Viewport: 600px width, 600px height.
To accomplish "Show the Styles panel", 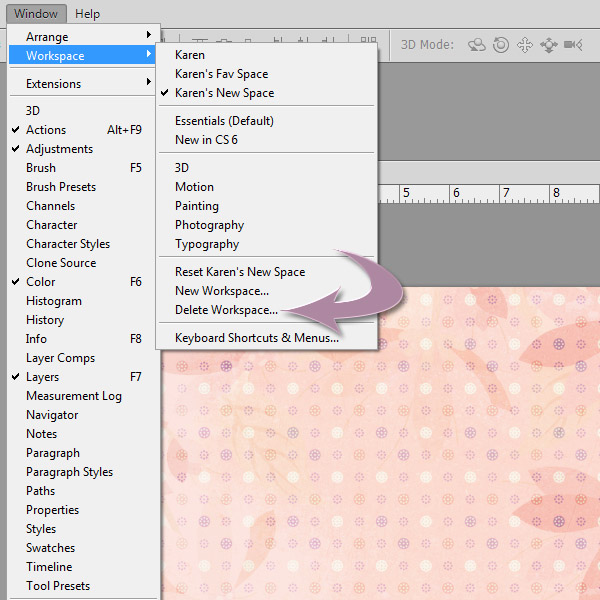I will point(81,529).
